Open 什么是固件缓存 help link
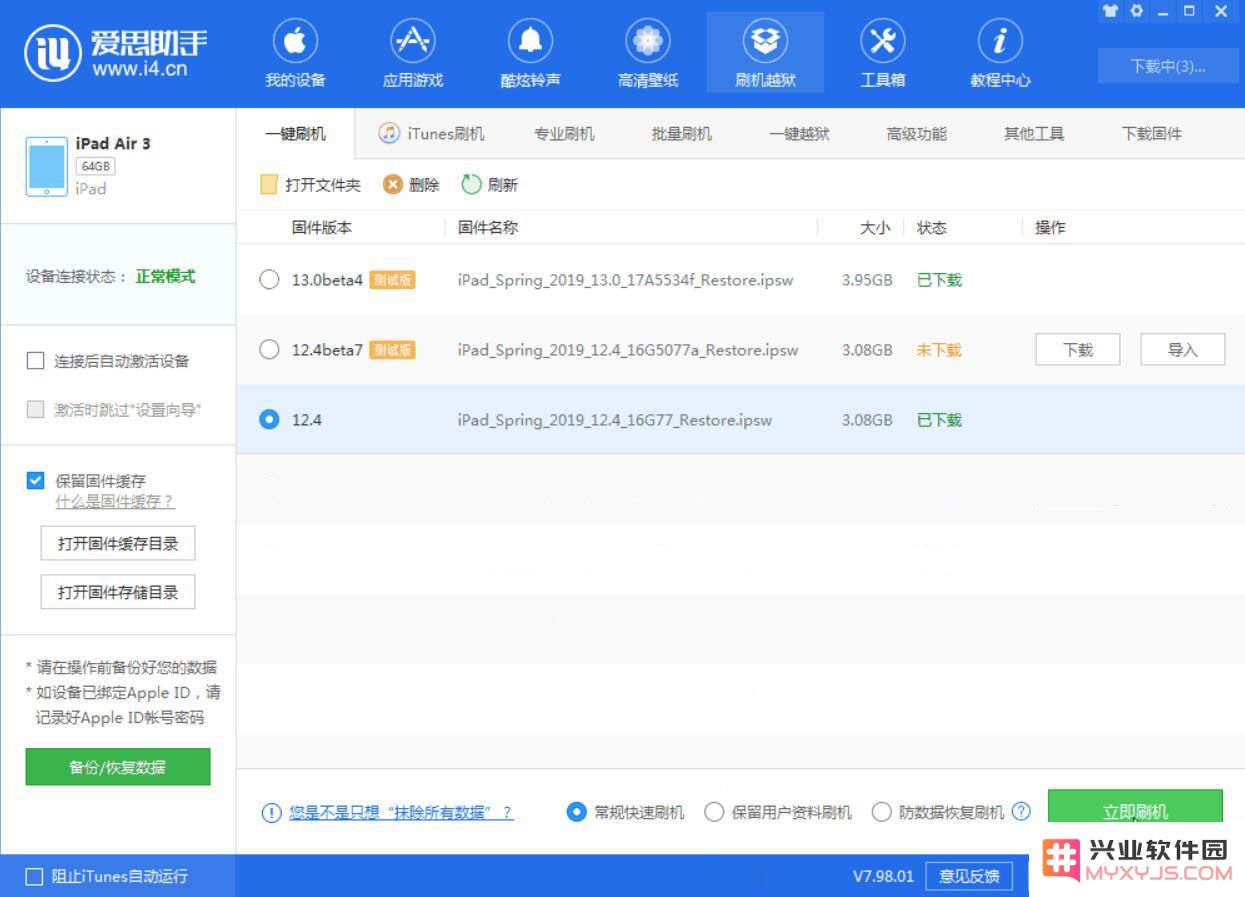 point(115,502)
